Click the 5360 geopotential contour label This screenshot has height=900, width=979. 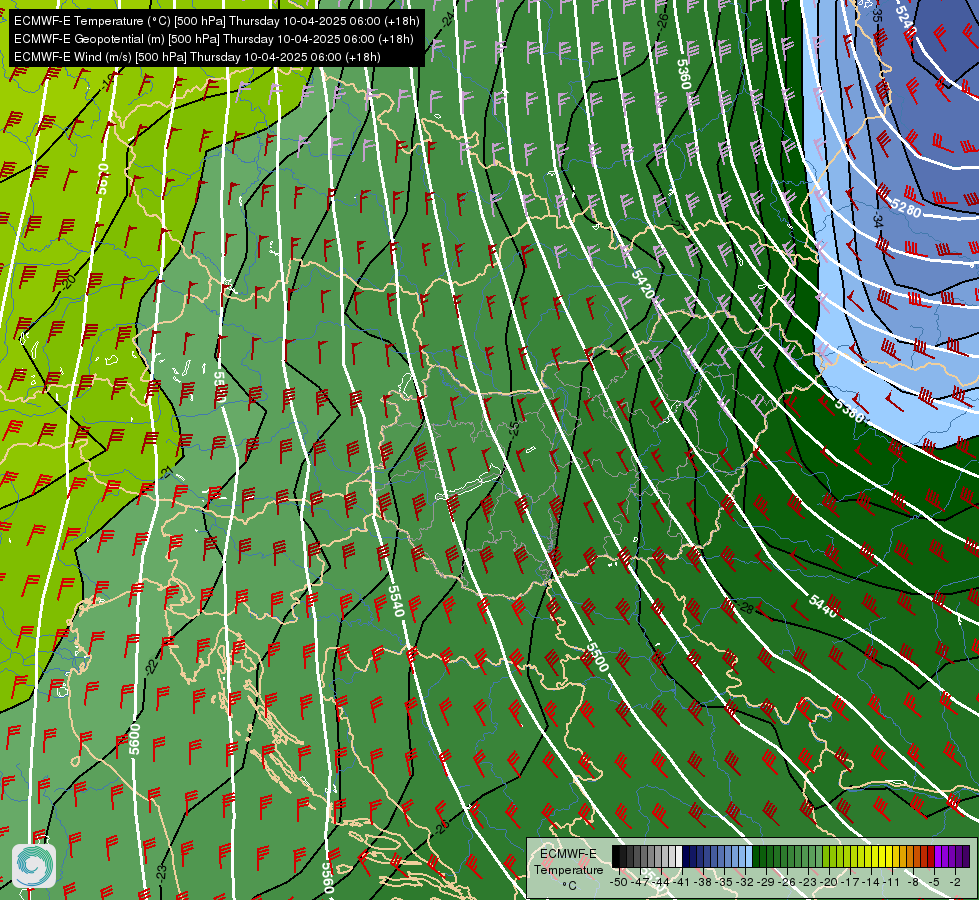coord(684,74)
